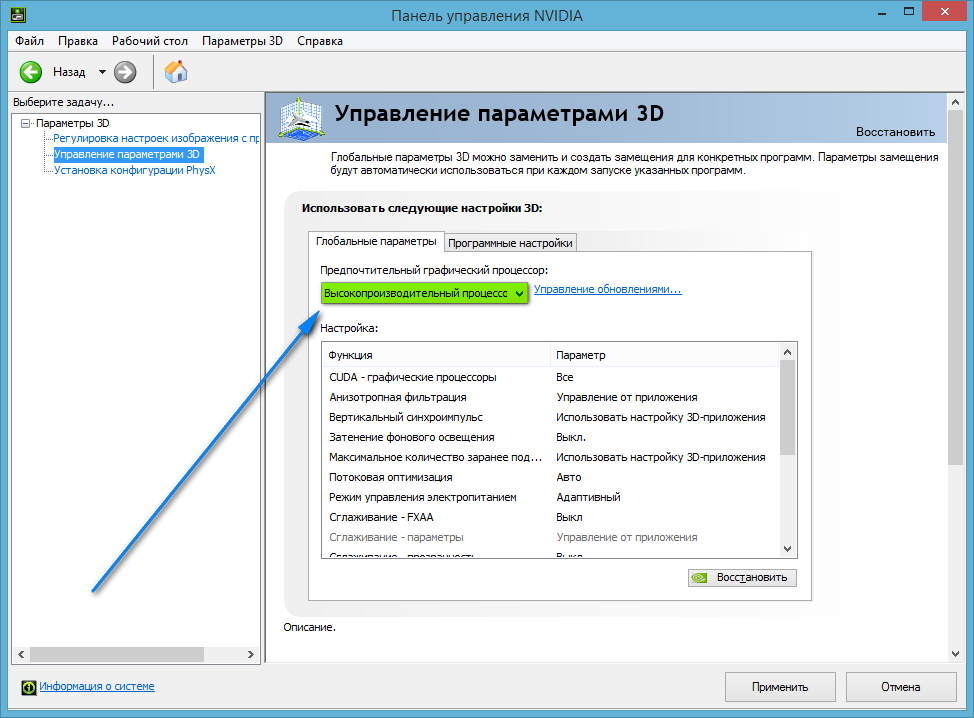Select the Анизотропная фильтрация row
The width and height of the screenshot is (974, 718).
(550, 397)
